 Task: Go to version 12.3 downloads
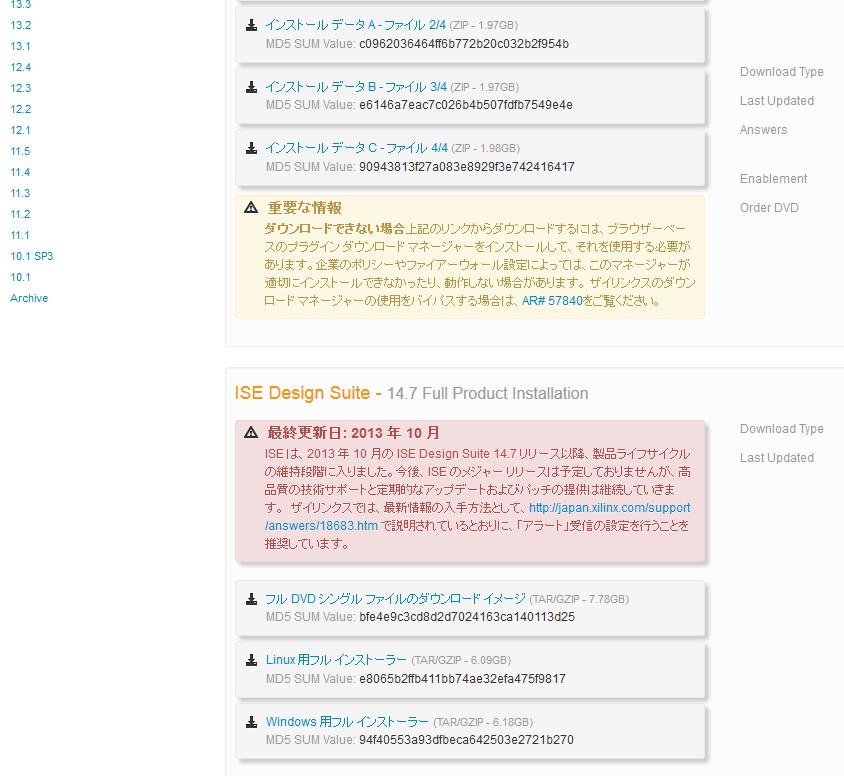pos(20,88)
